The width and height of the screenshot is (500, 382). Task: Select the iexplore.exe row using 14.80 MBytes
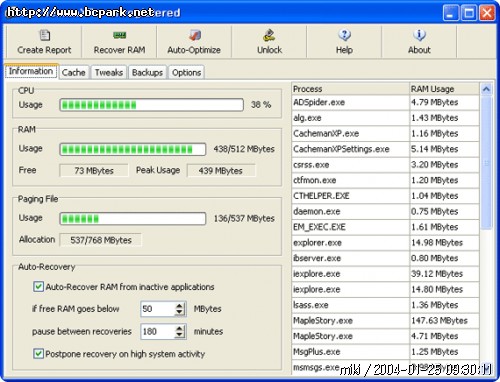pyautogui.click(x=385, y=290)
